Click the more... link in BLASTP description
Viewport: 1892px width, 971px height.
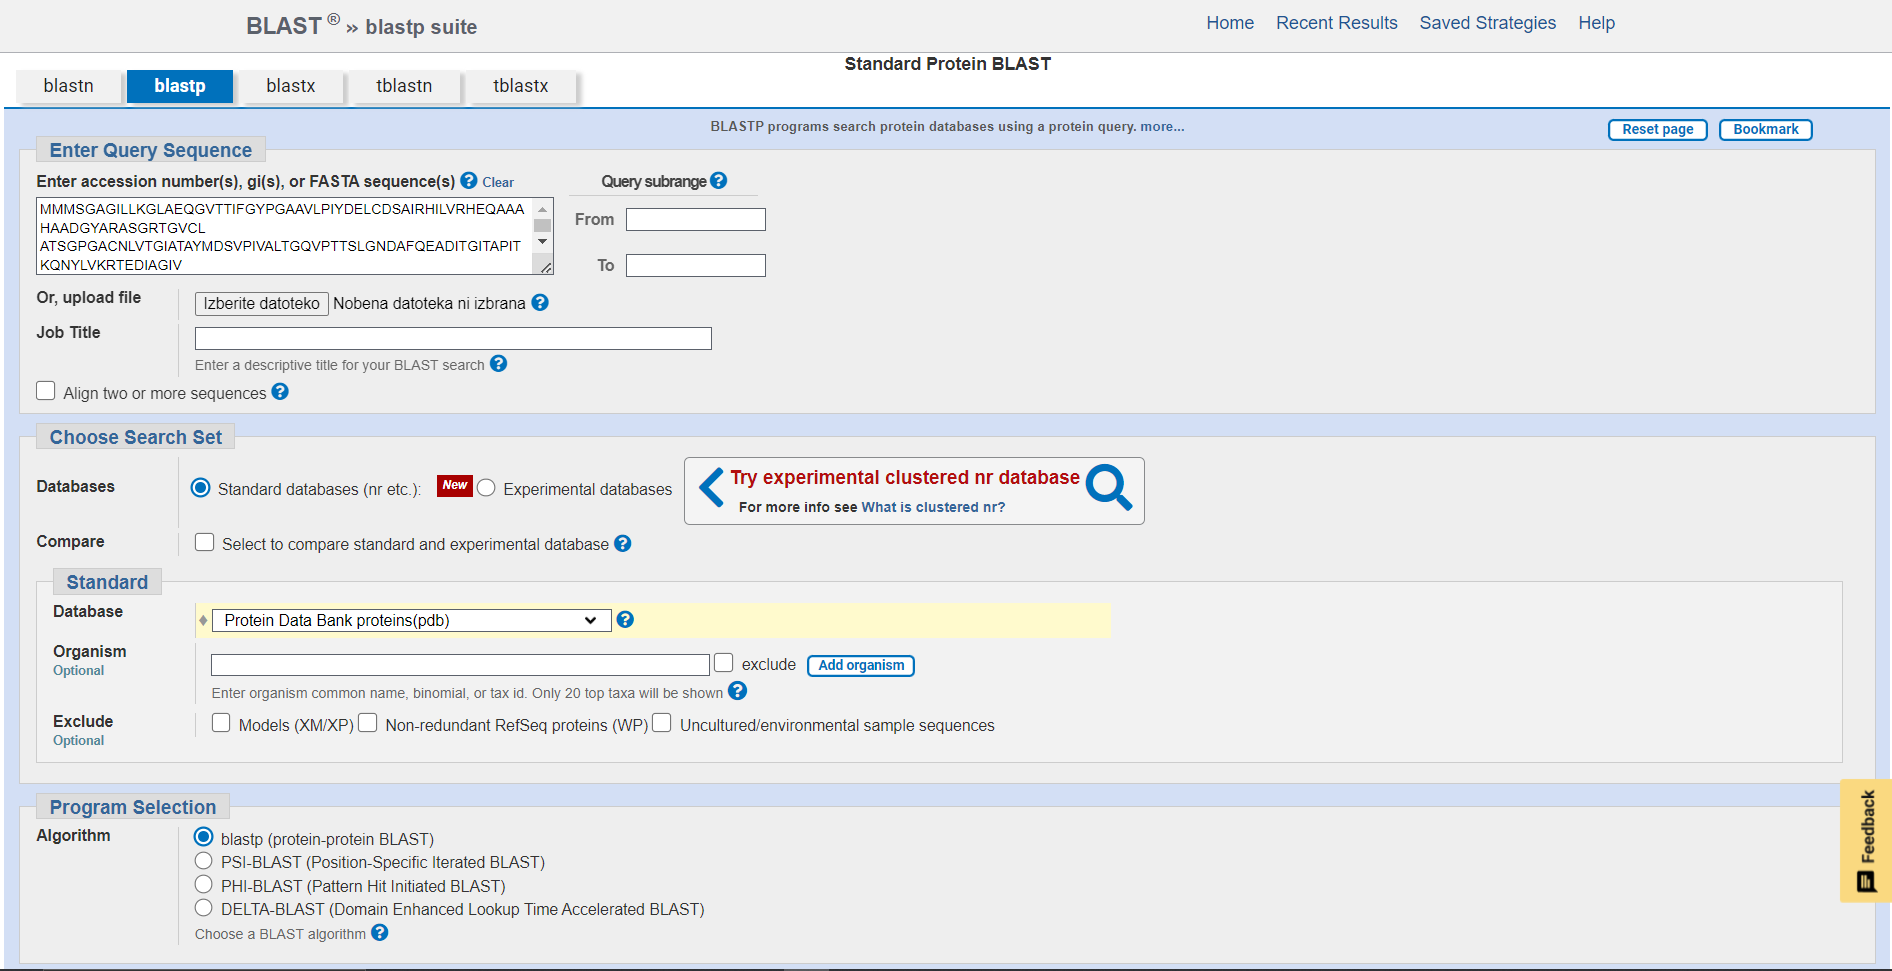[1162, 127]
